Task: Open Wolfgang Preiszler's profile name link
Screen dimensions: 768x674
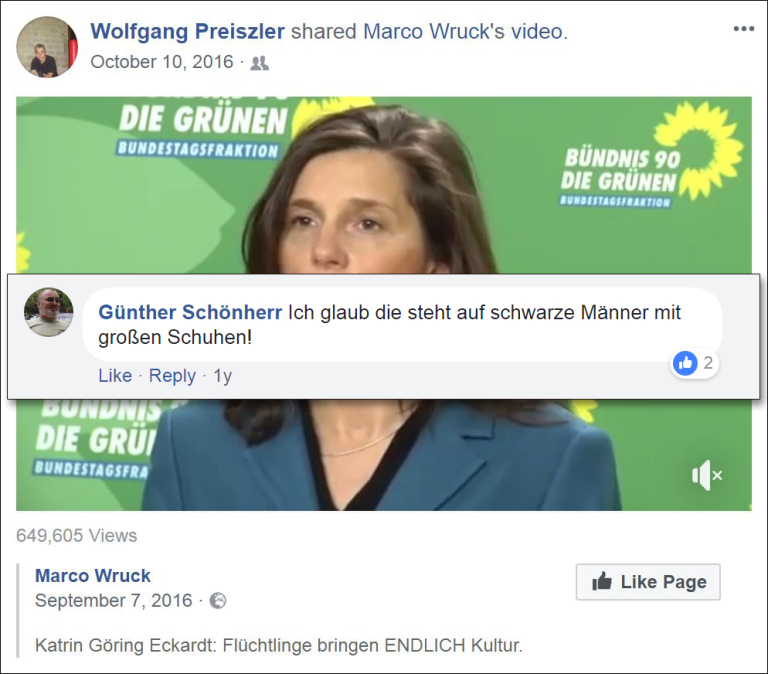Action: click(x=188, y=31)
